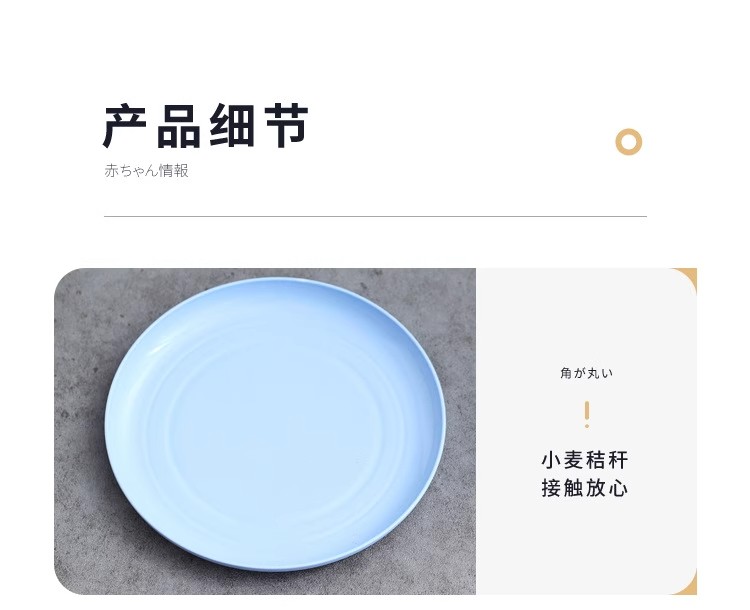Click the gold exclamation mark icon
Screen dimensions: 750x610
point(587,414)
